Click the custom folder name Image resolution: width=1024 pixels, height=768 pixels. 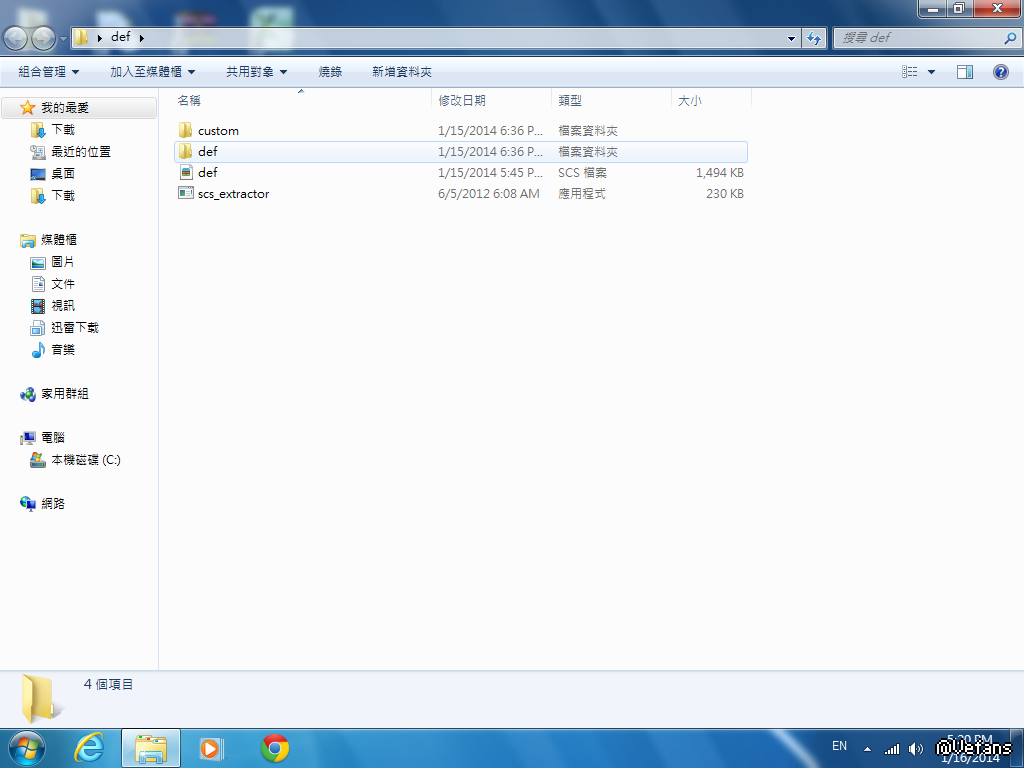(x=218, y=131)
